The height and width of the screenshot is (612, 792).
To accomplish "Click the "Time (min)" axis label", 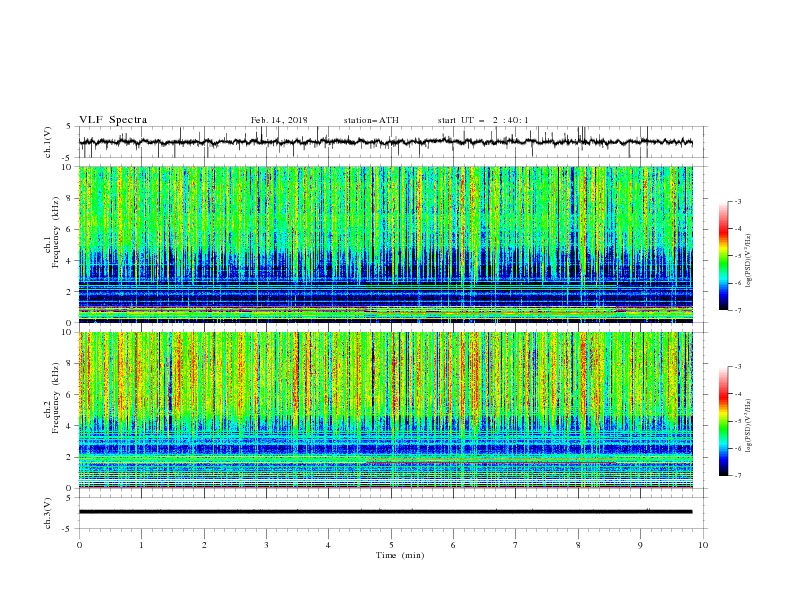I will tap(400, 555).
